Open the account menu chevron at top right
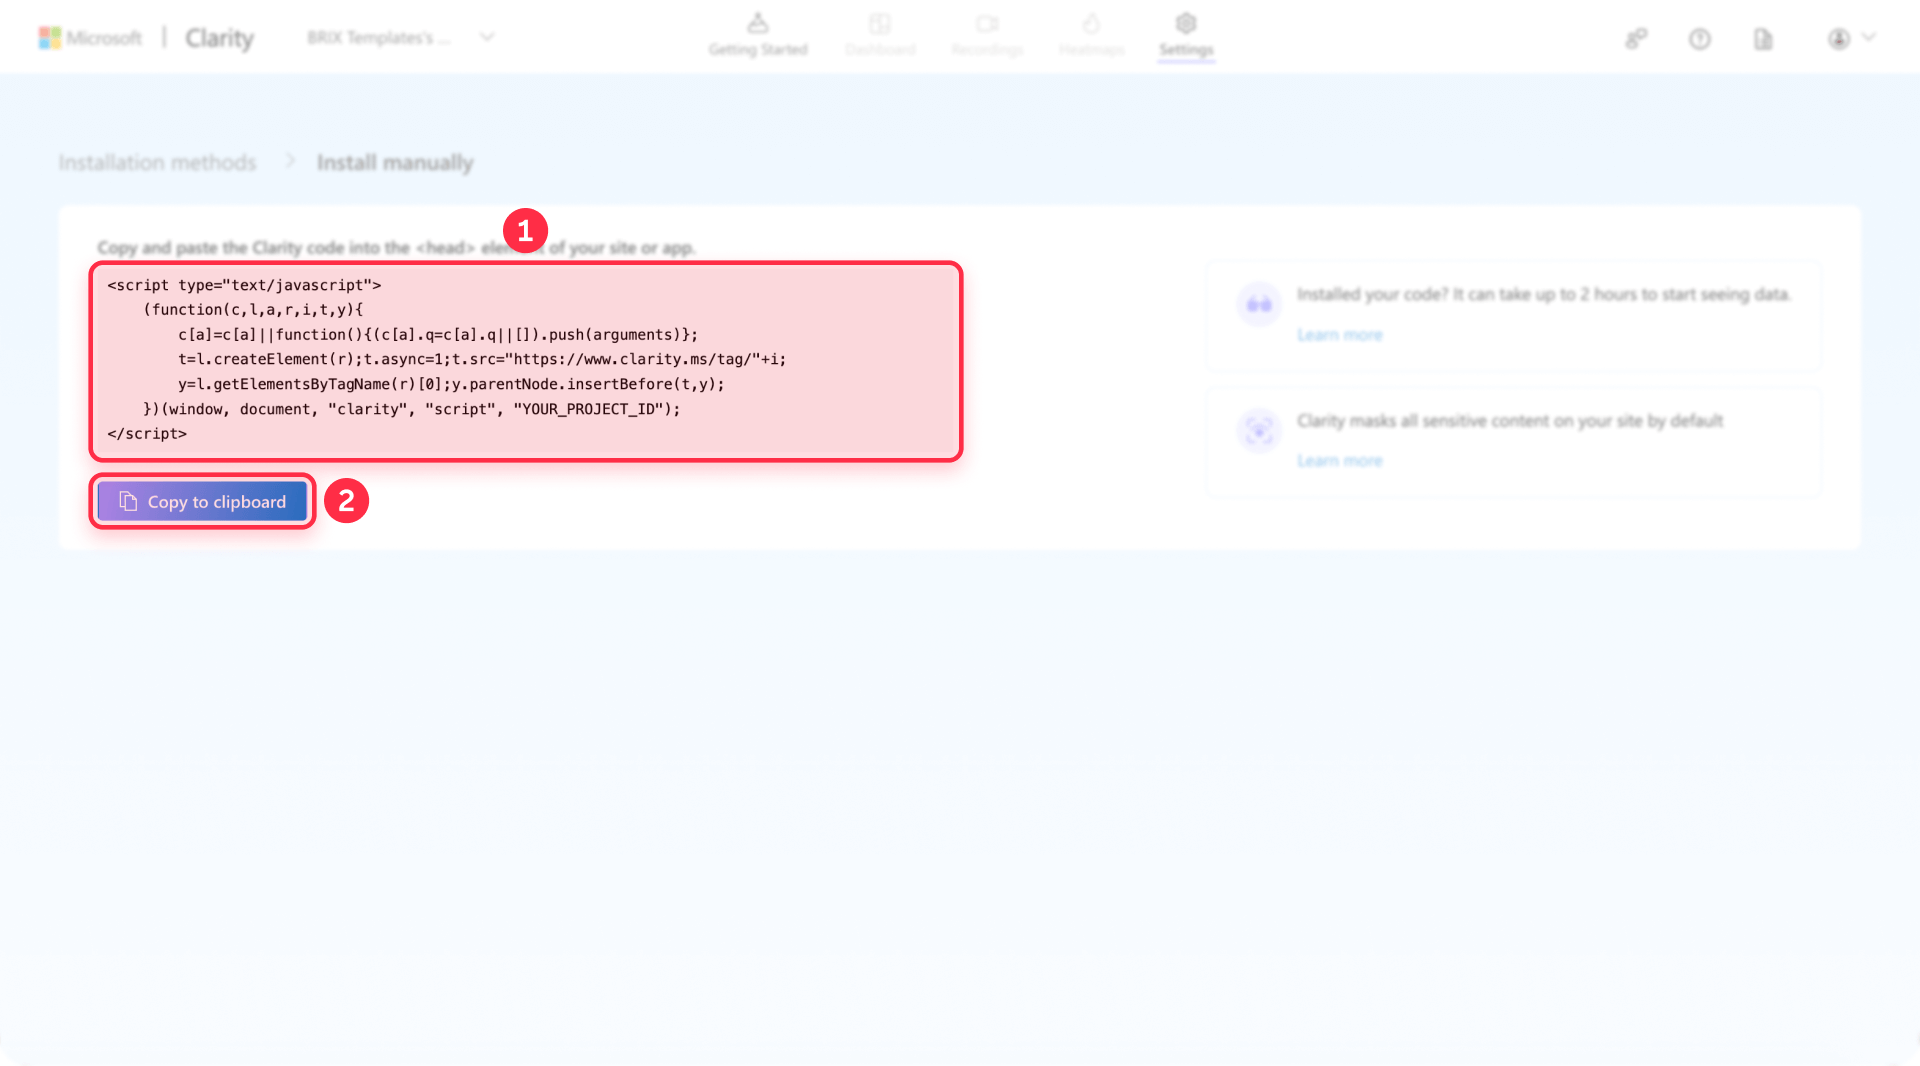Screen dimensions: 1920x1066 tap(1868, 38)
